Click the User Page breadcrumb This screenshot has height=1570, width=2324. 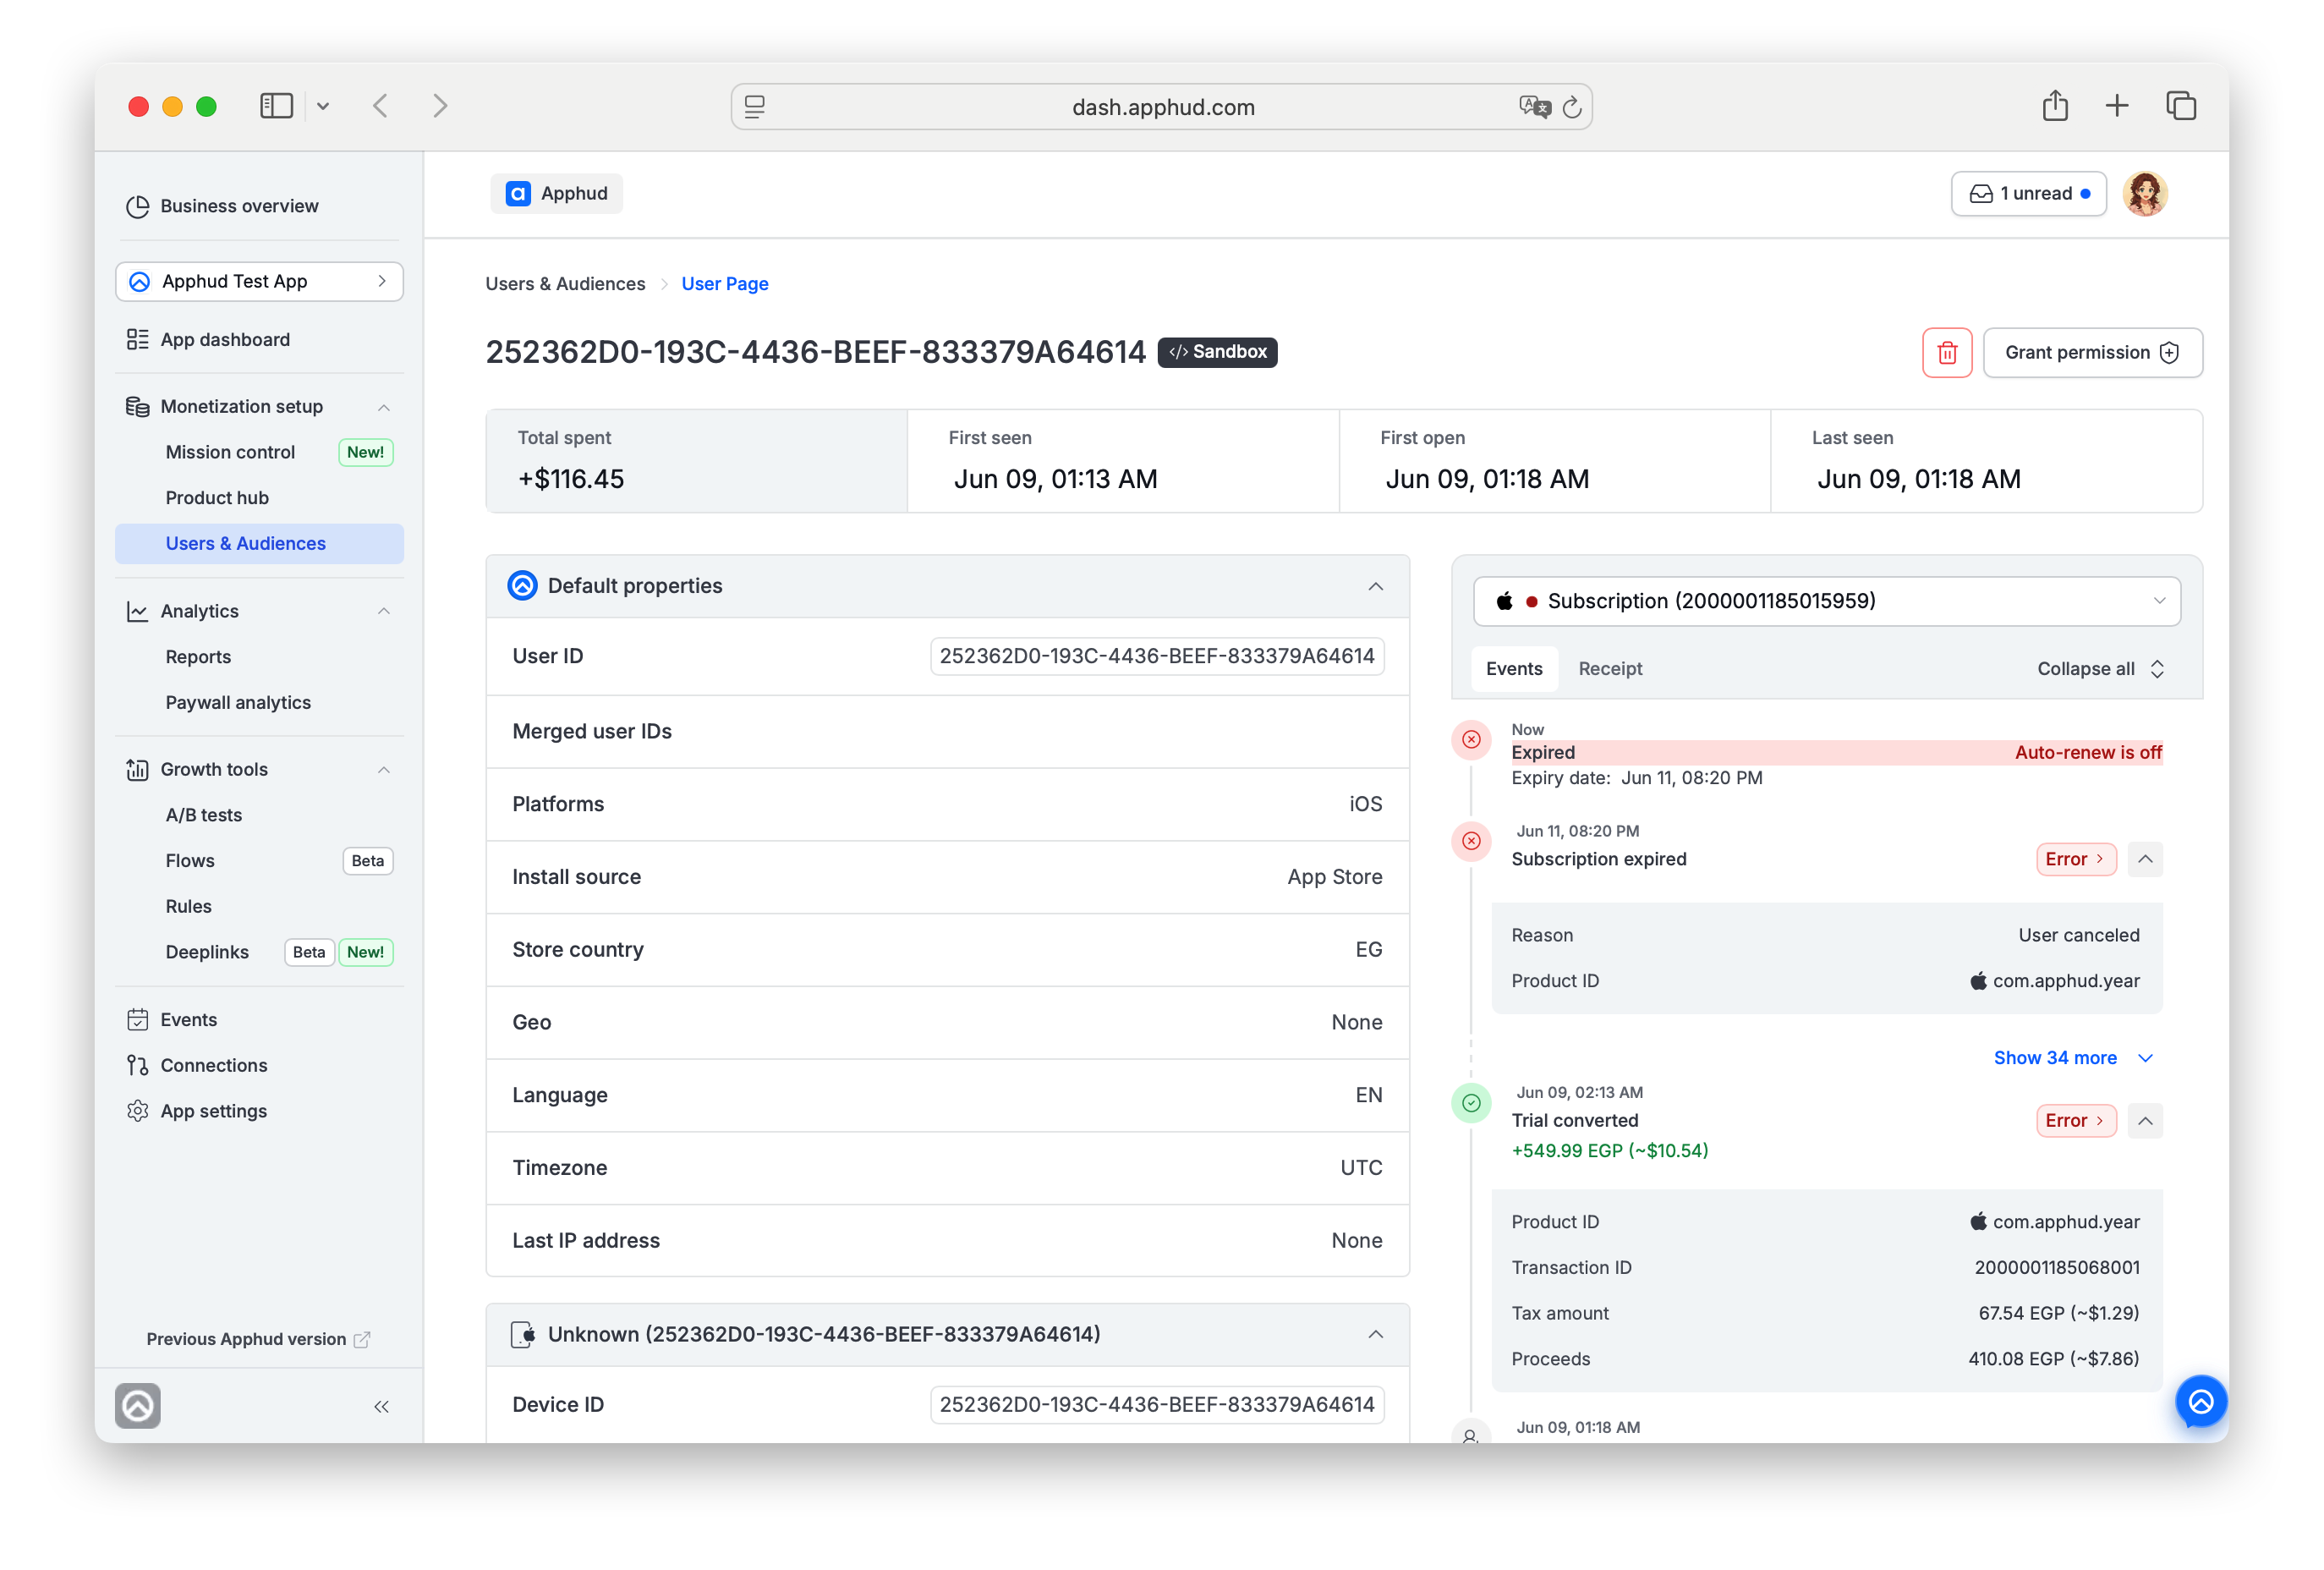pyautogui.click(x=724, y=284)
